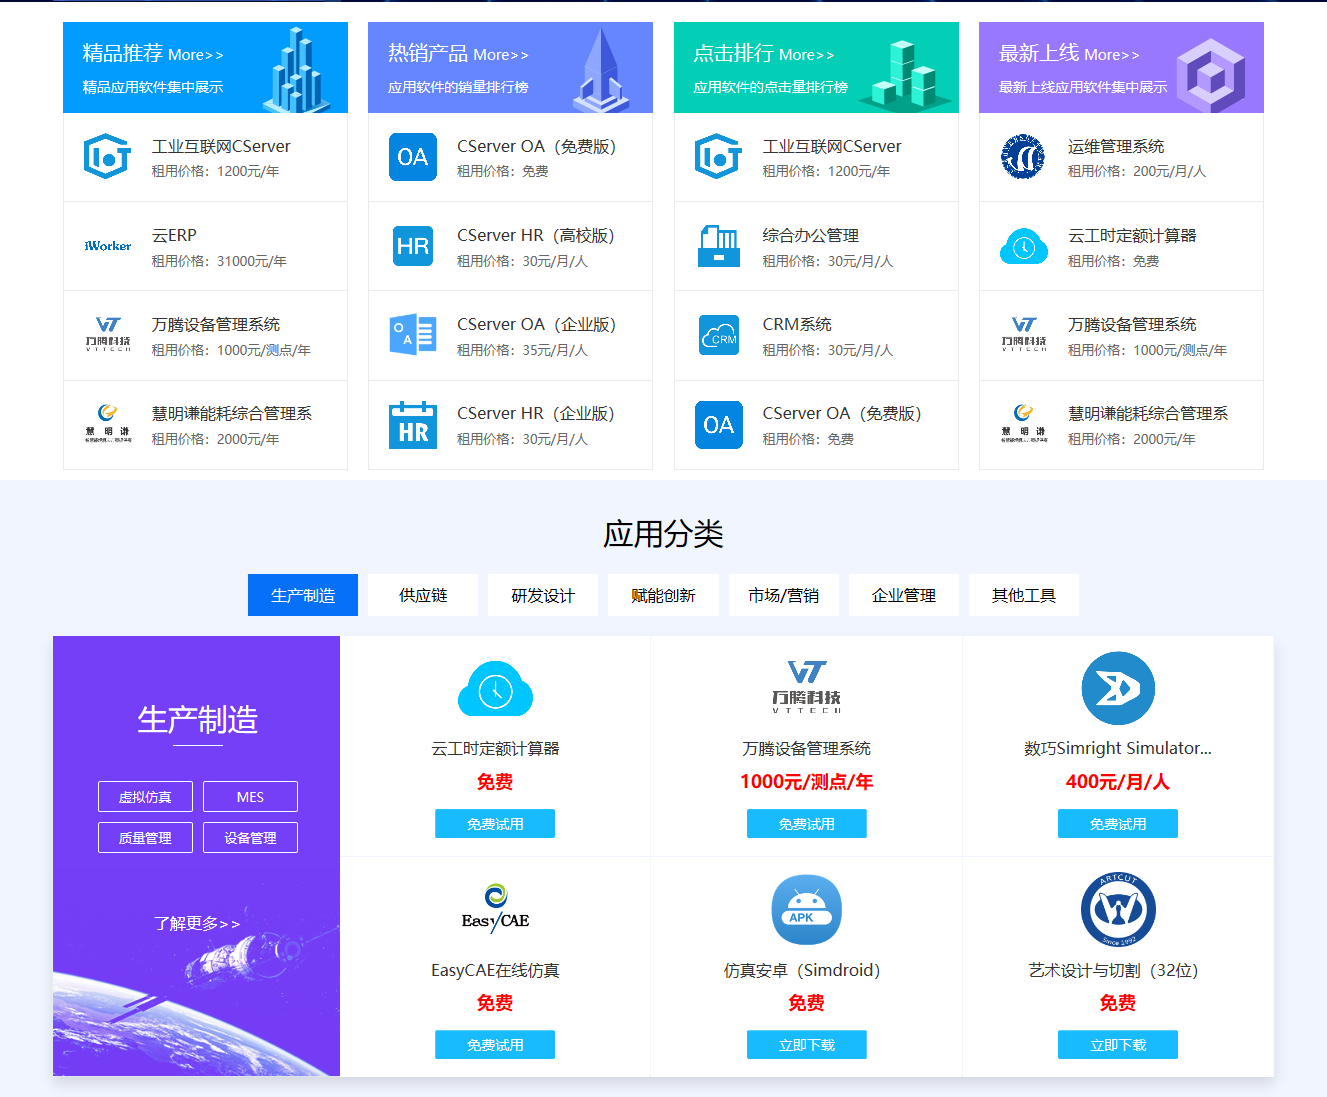Click the APK Android icon for Simdroid
The width and height of the screenshot is (1327, 1097).
[x=806, y=910]
